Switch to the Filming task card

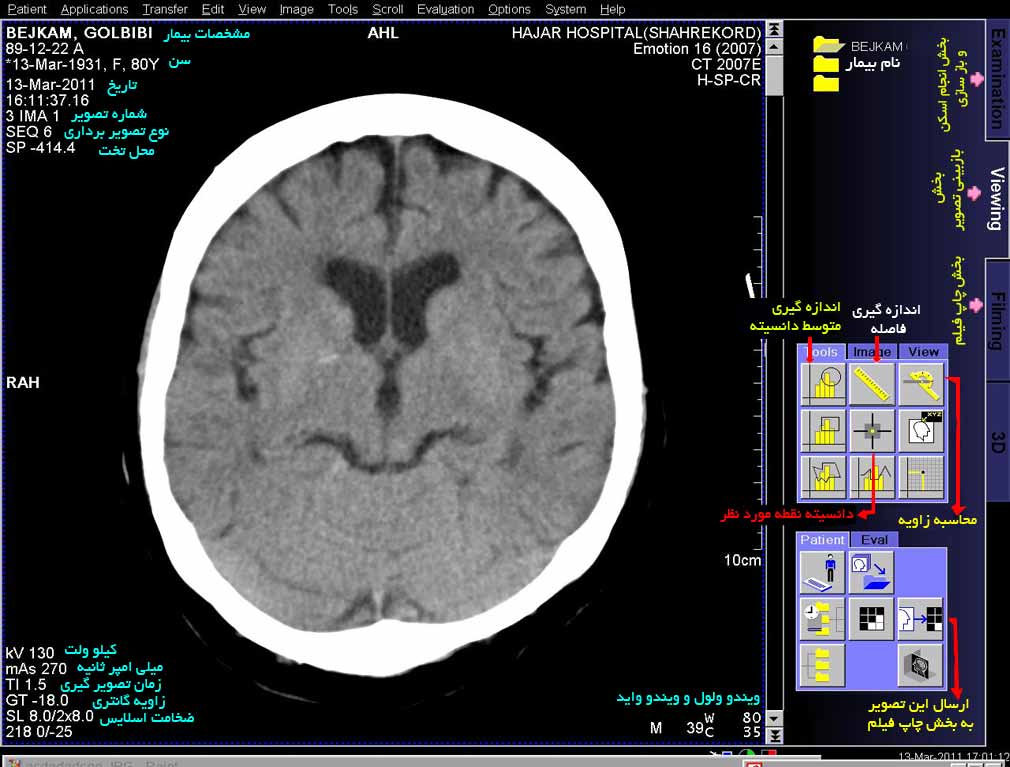tap(996, 320)
